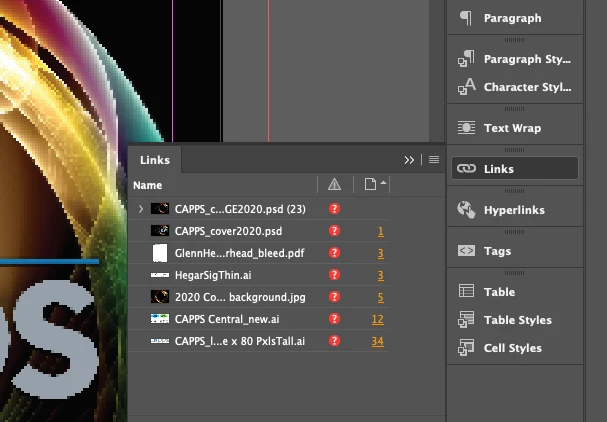Click the Links chain icon in dock
Viewport: 607px width, 422px height.
(x=466, y=168)
